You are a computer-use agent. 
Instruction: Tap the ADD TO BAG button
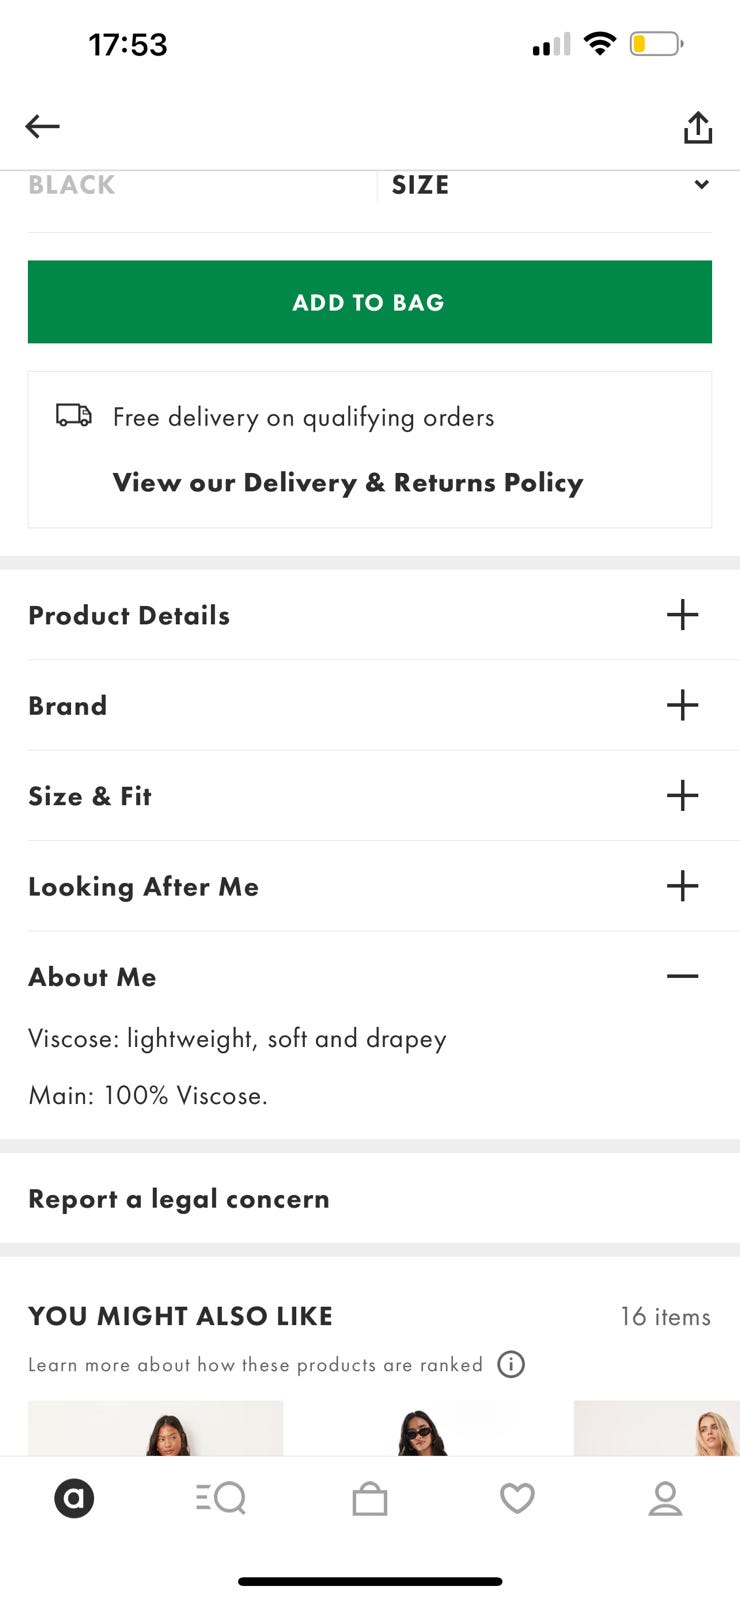370,302
